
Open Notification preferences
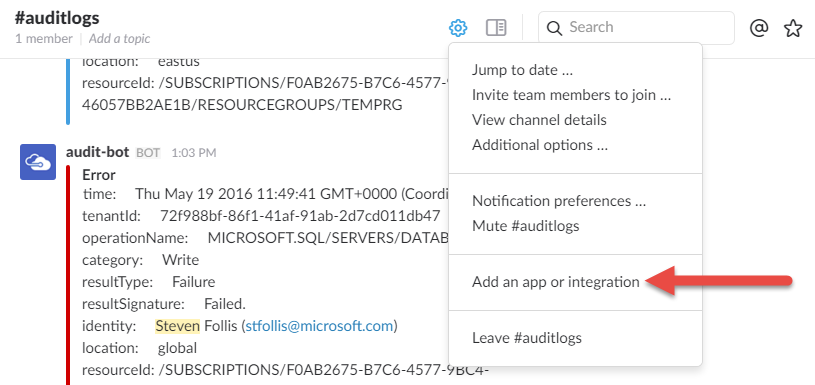click(559, 201)
